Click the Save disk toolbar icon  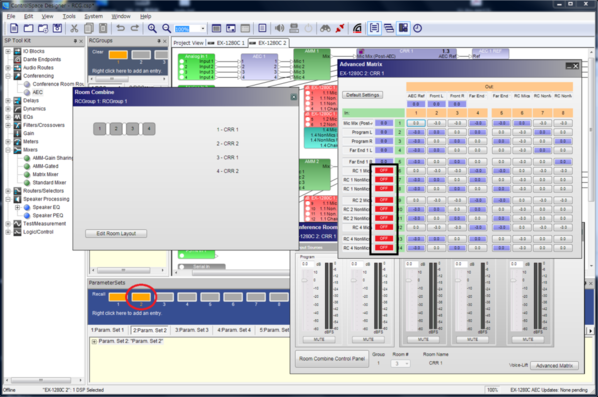pos(57,28)
